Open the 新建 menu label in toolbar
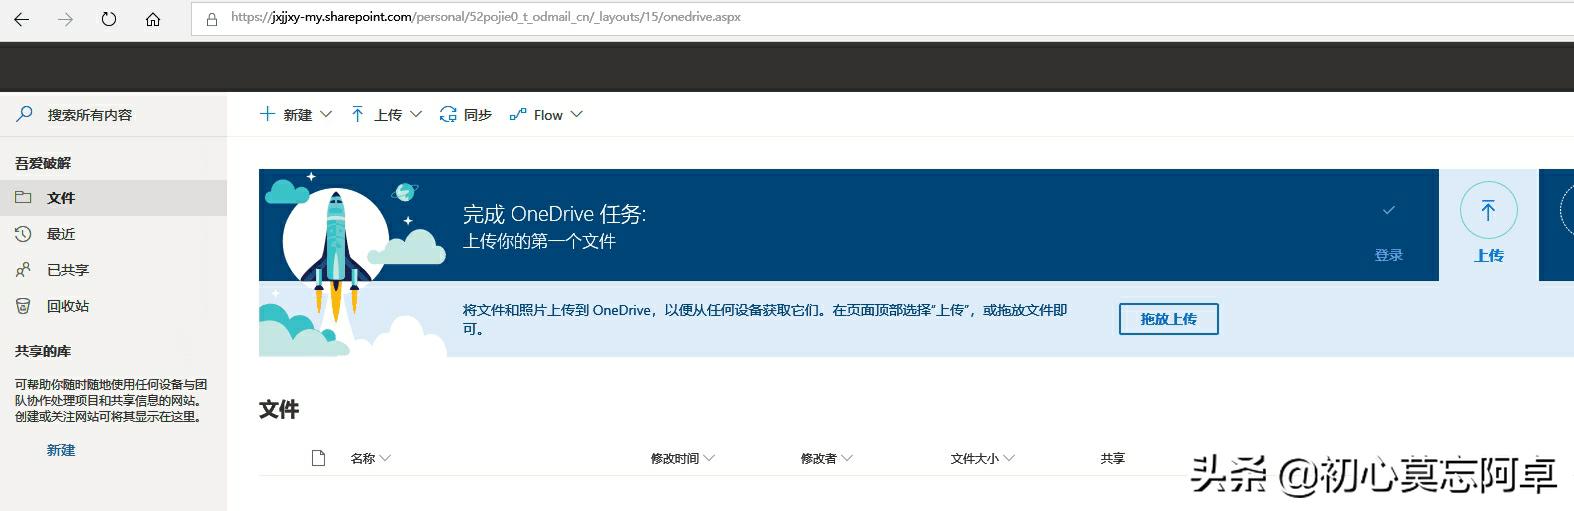This screenshot has width=1574, height=511. click(x=298, y=115)
